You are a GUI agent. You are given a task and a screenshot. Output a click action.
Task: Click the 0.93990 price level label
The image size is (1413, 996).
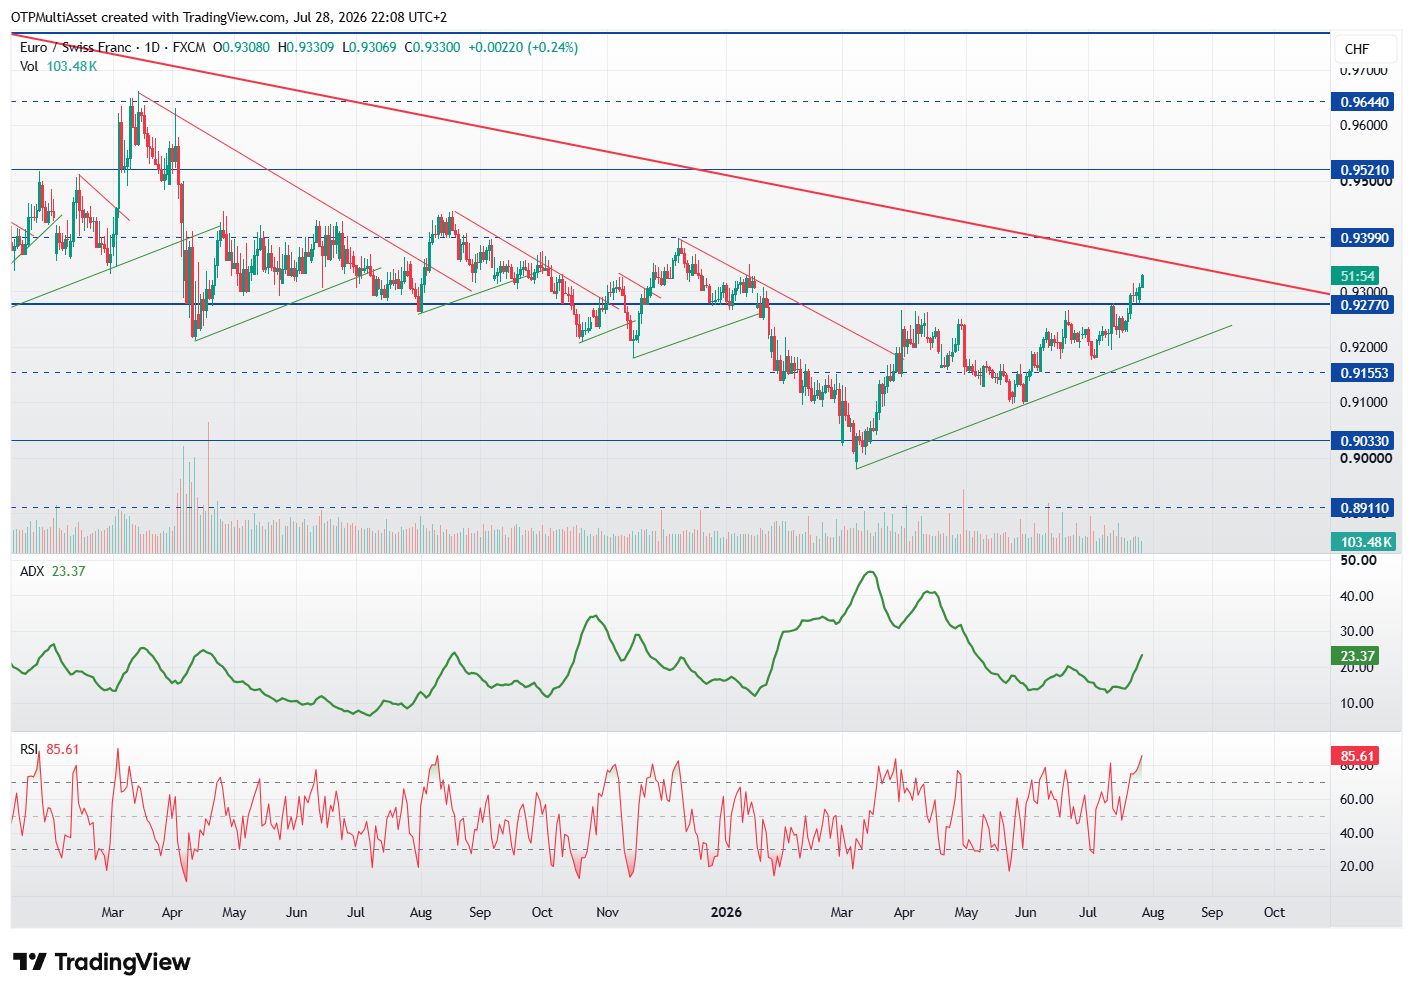[1364, 238]
